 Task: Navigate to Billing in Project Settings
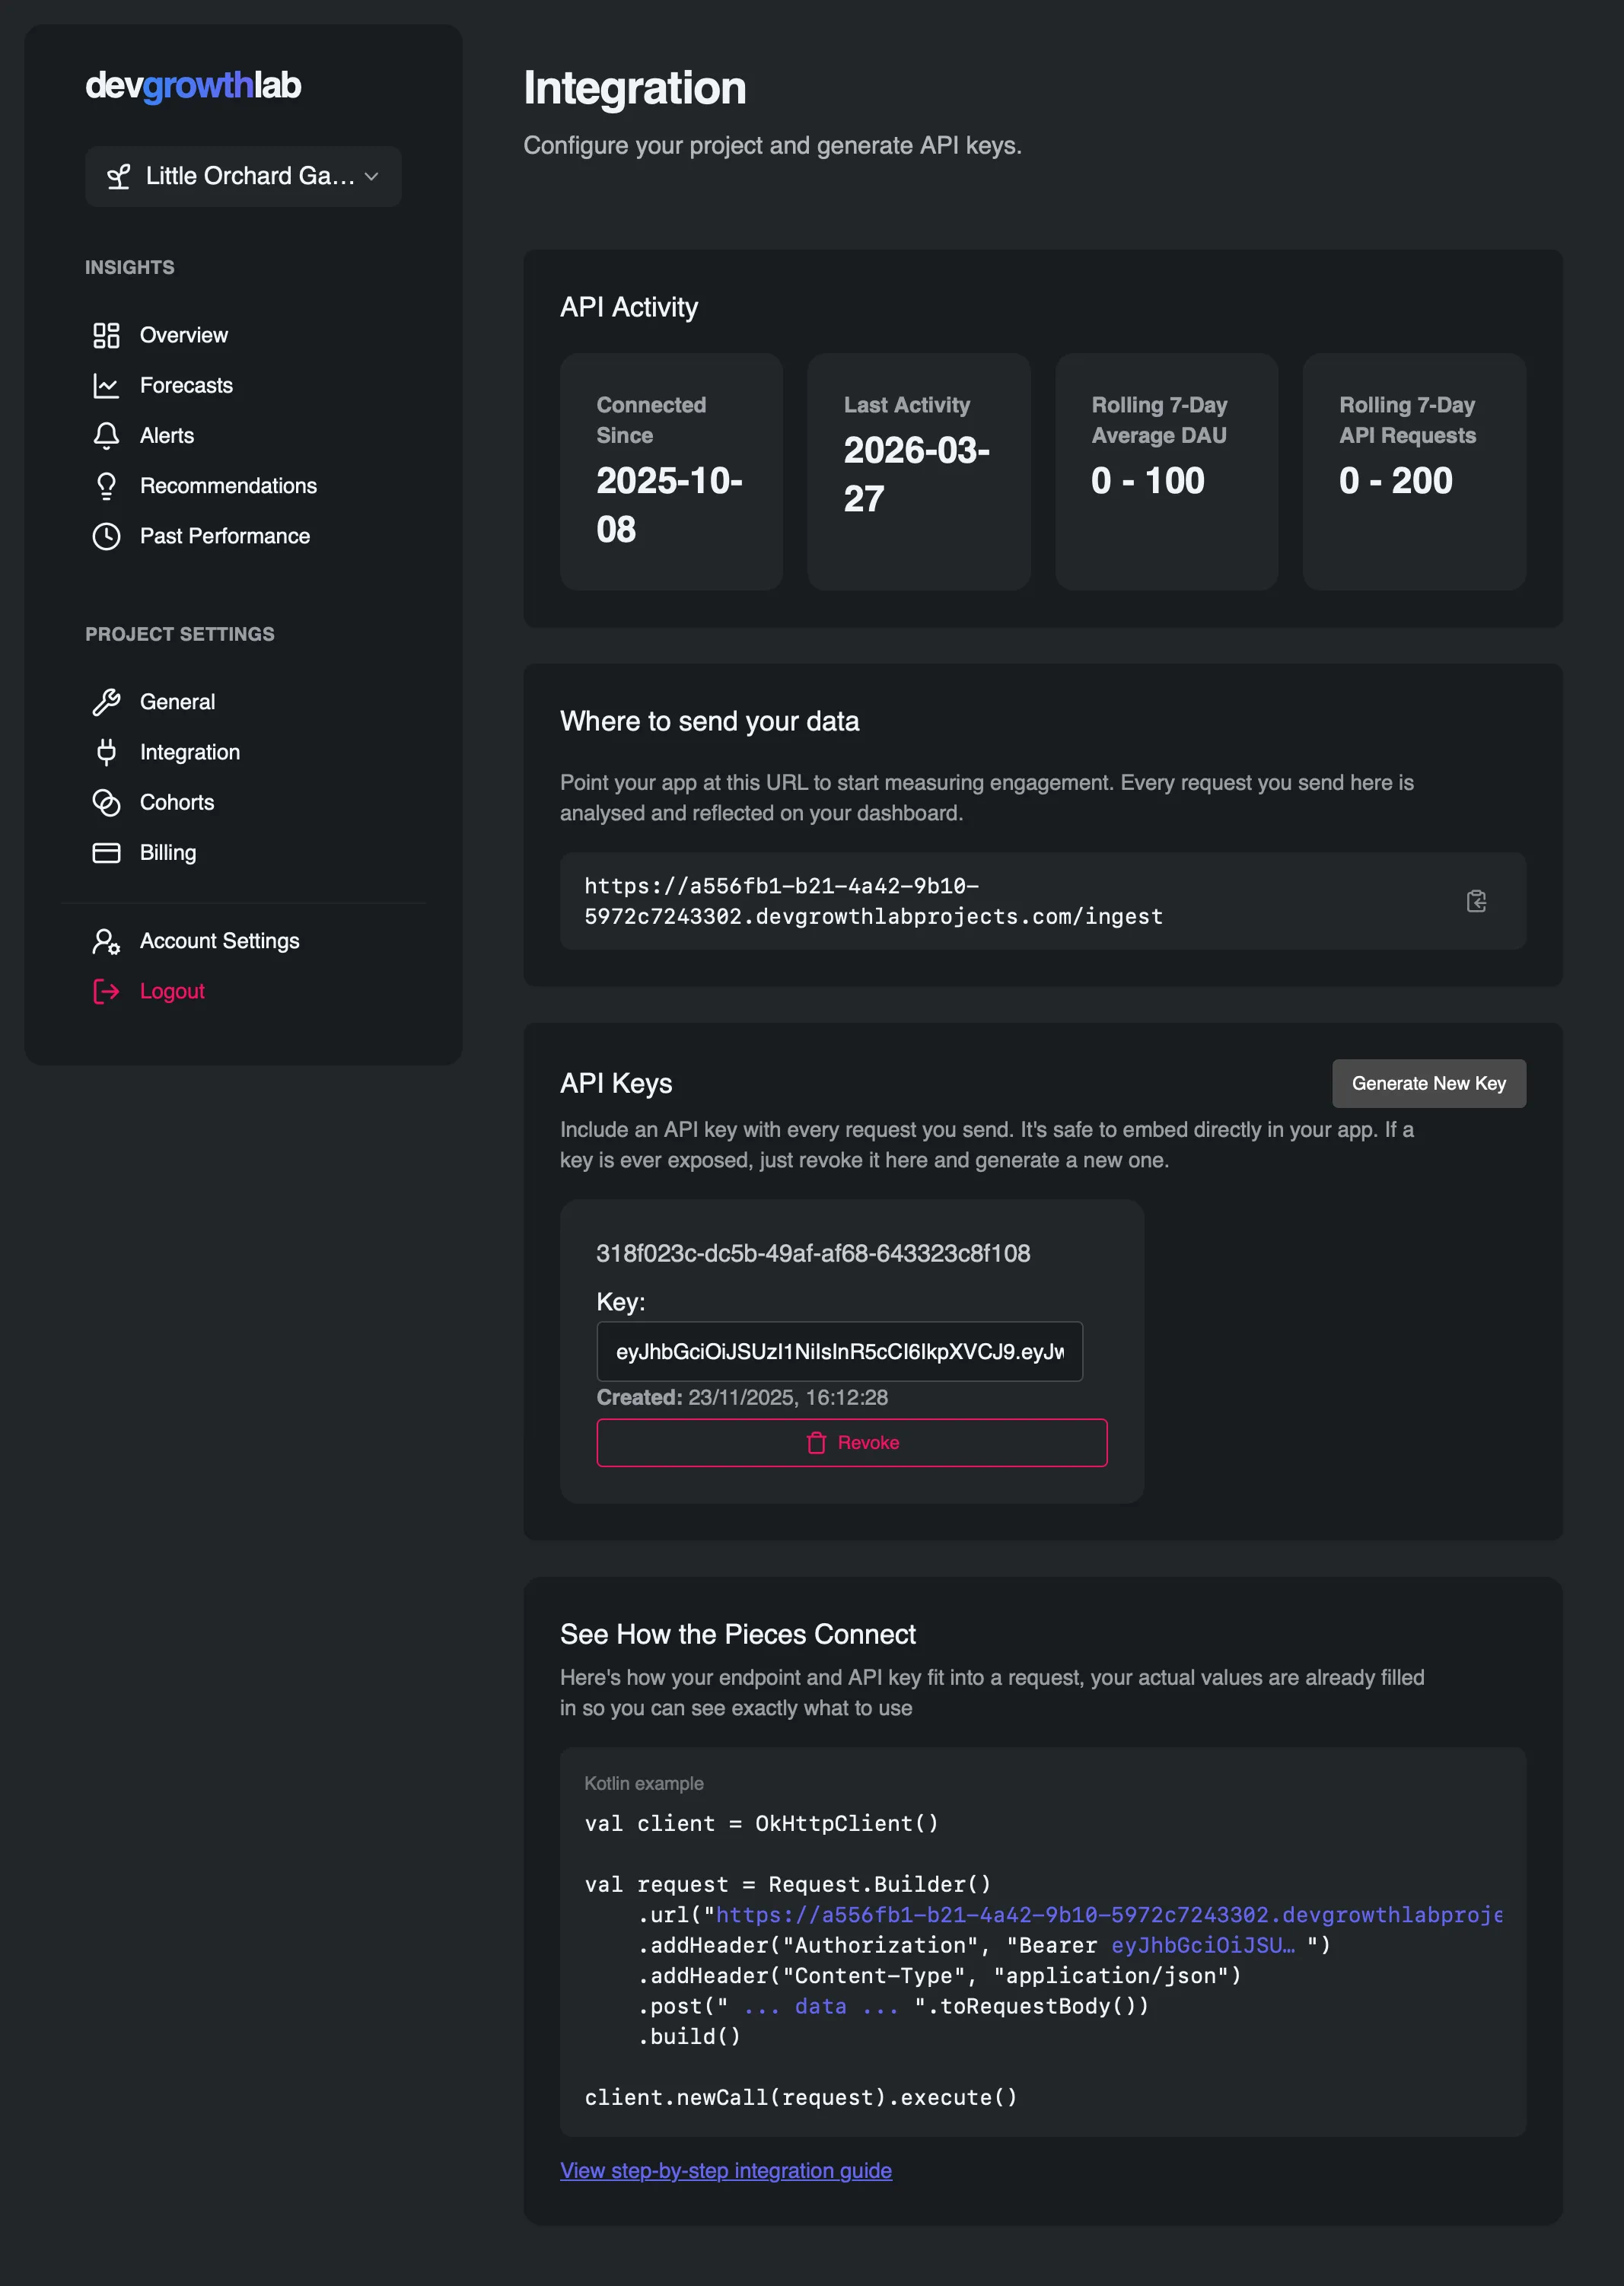point(168,853)
